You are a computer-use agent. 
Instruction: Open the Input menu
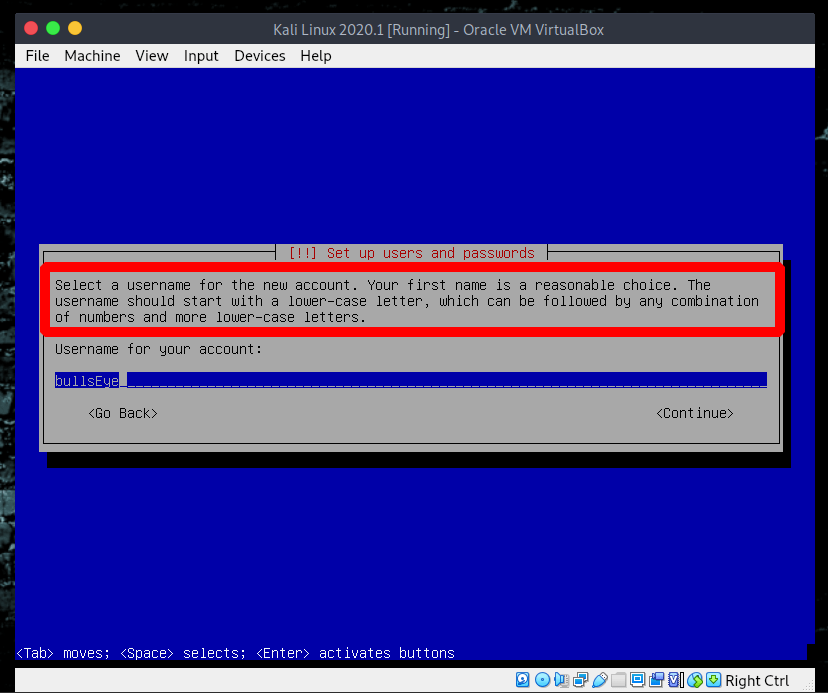pos(201,56)
